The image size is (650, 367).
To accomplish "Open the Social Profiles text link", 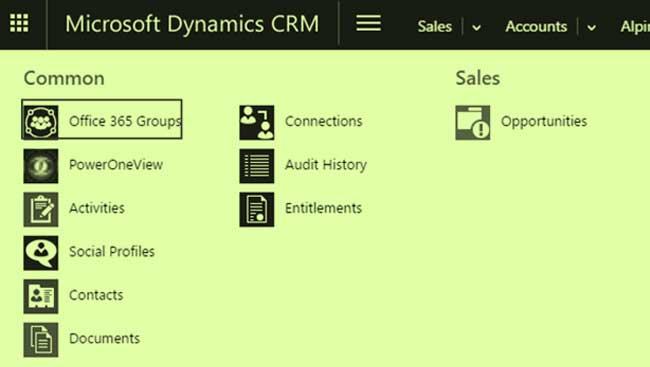I will tap(112, 251).
